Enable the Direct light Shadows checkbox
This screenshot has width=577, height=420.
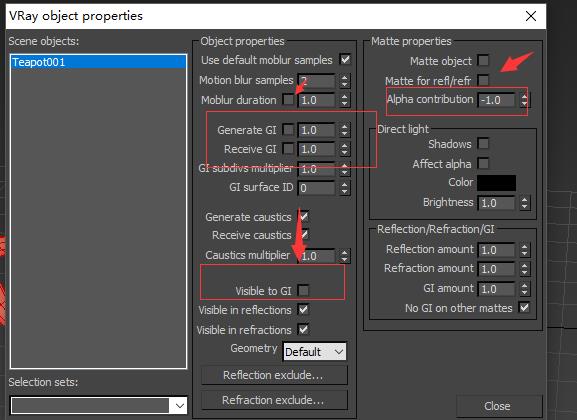pos(483,144)
